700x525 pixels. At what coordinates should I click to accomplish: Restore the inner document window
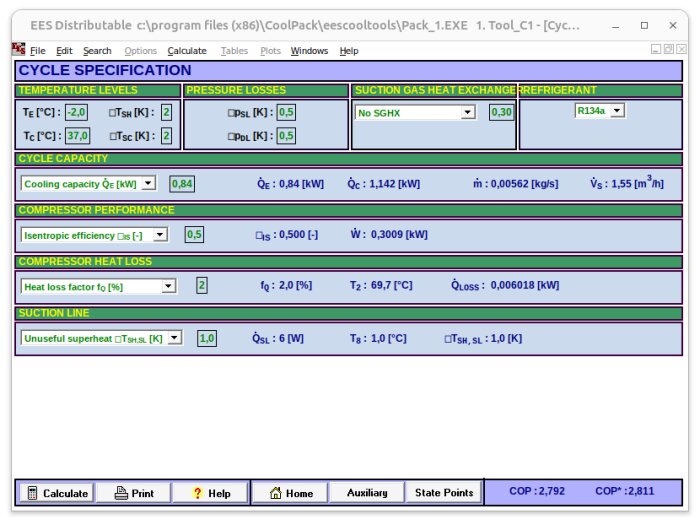point(668,49)
